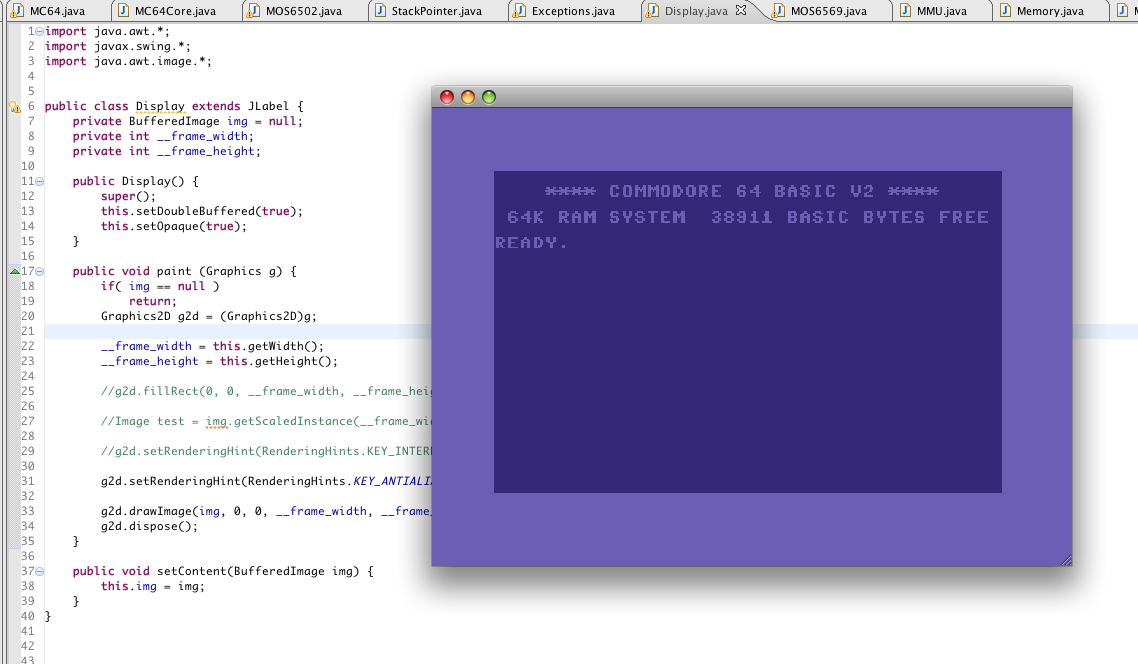Click import javax.swing.* on line 2
This screenshot has width=1138, height=664.
(x=118, y=46)
